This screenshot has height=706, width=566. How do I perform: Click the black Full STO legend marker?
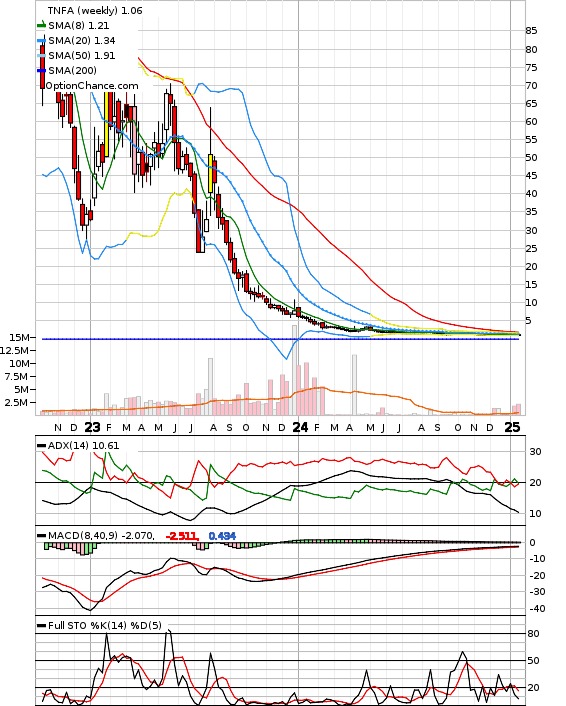pyautogui.click(x=41, y=625)
